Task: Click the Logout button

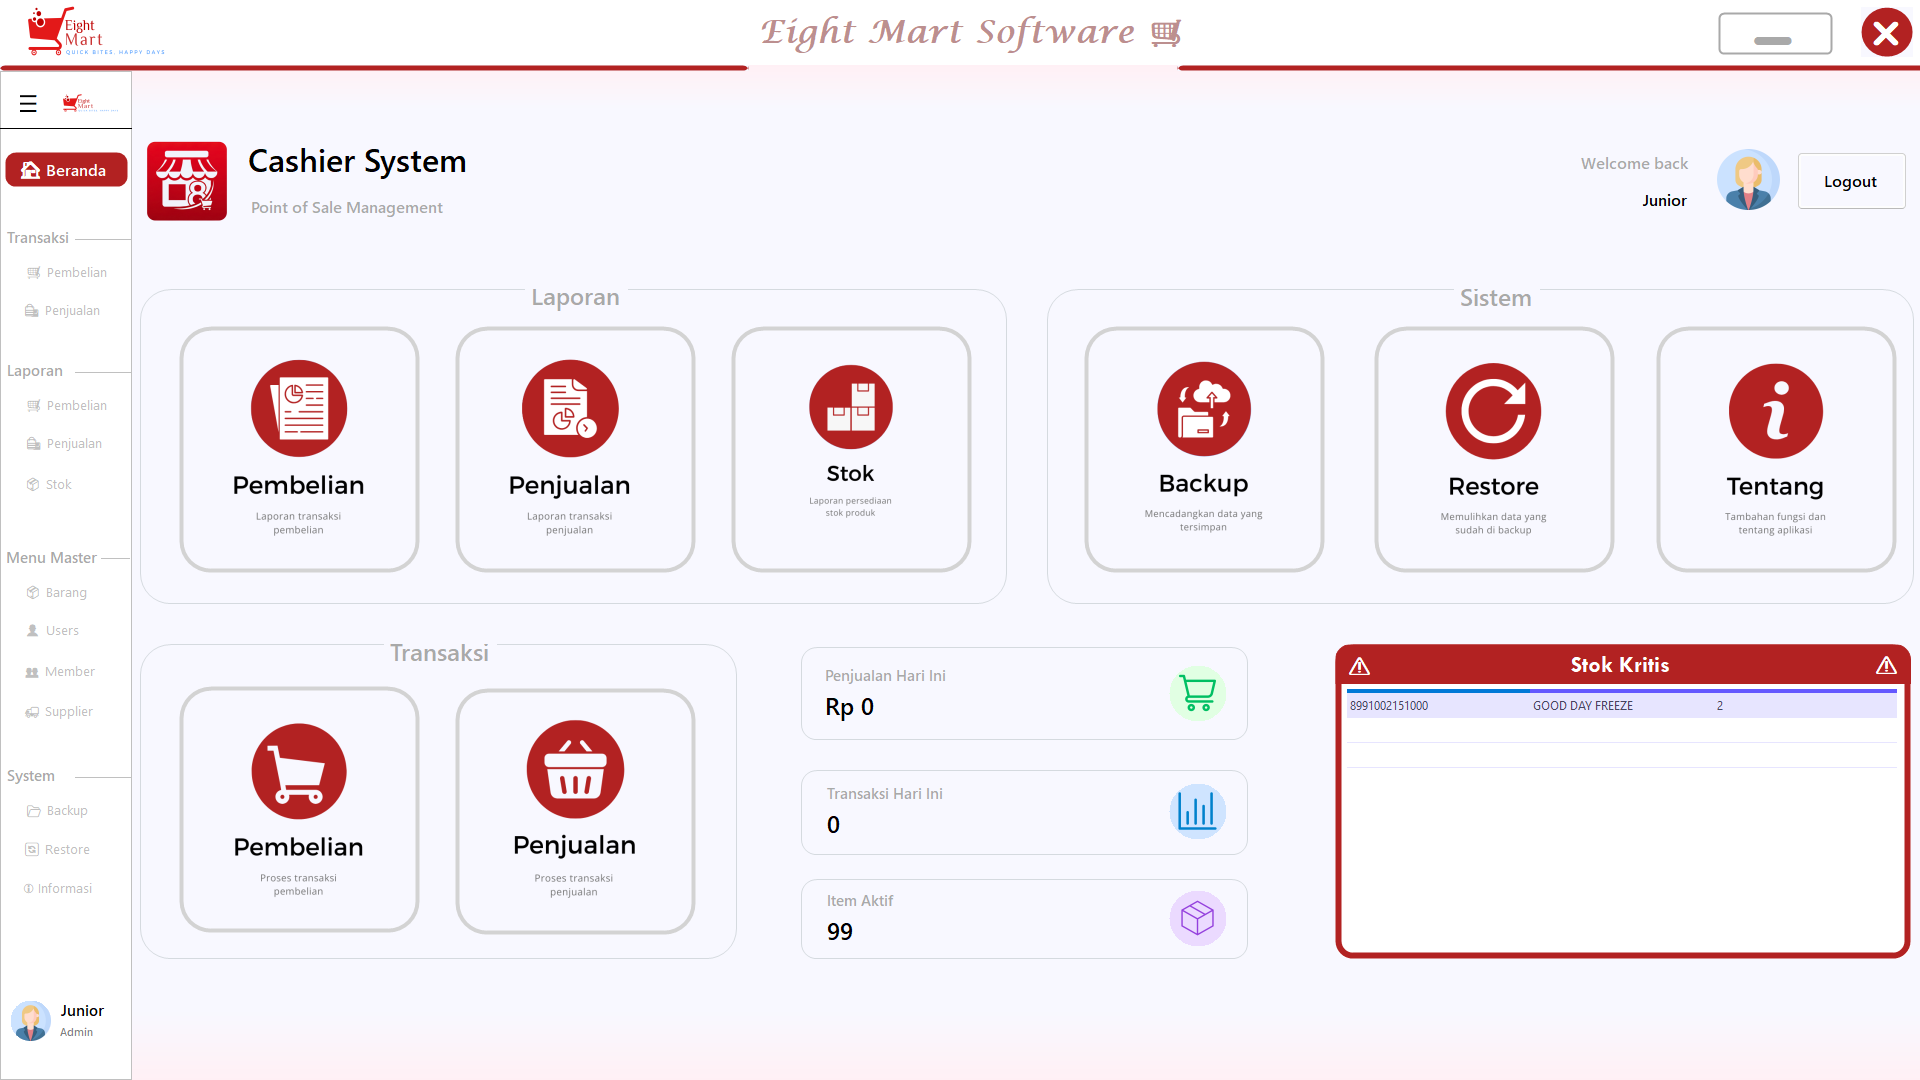Action: tap(1851, 181)
